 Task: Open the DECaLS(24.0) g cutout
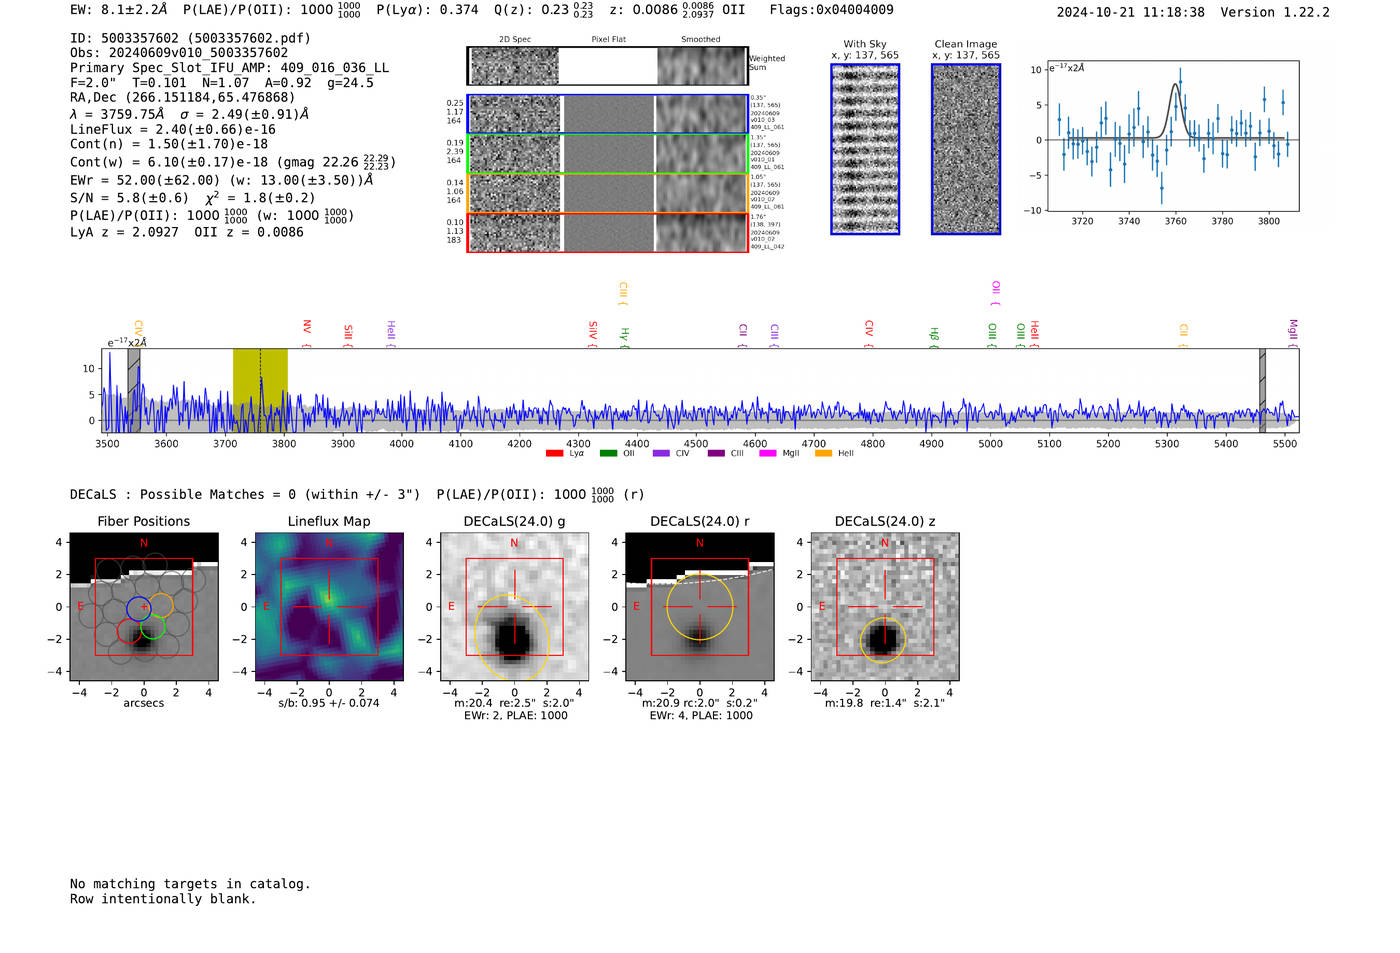coord(514,606)
